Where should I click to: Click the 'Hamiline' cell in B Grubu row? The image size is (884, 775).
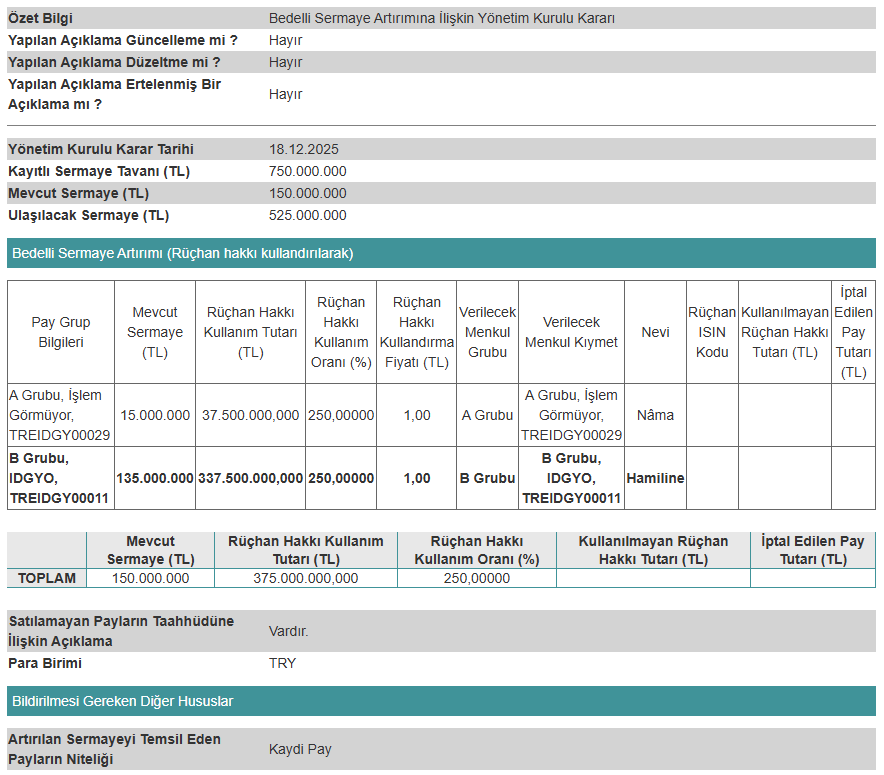pos(655,478)
